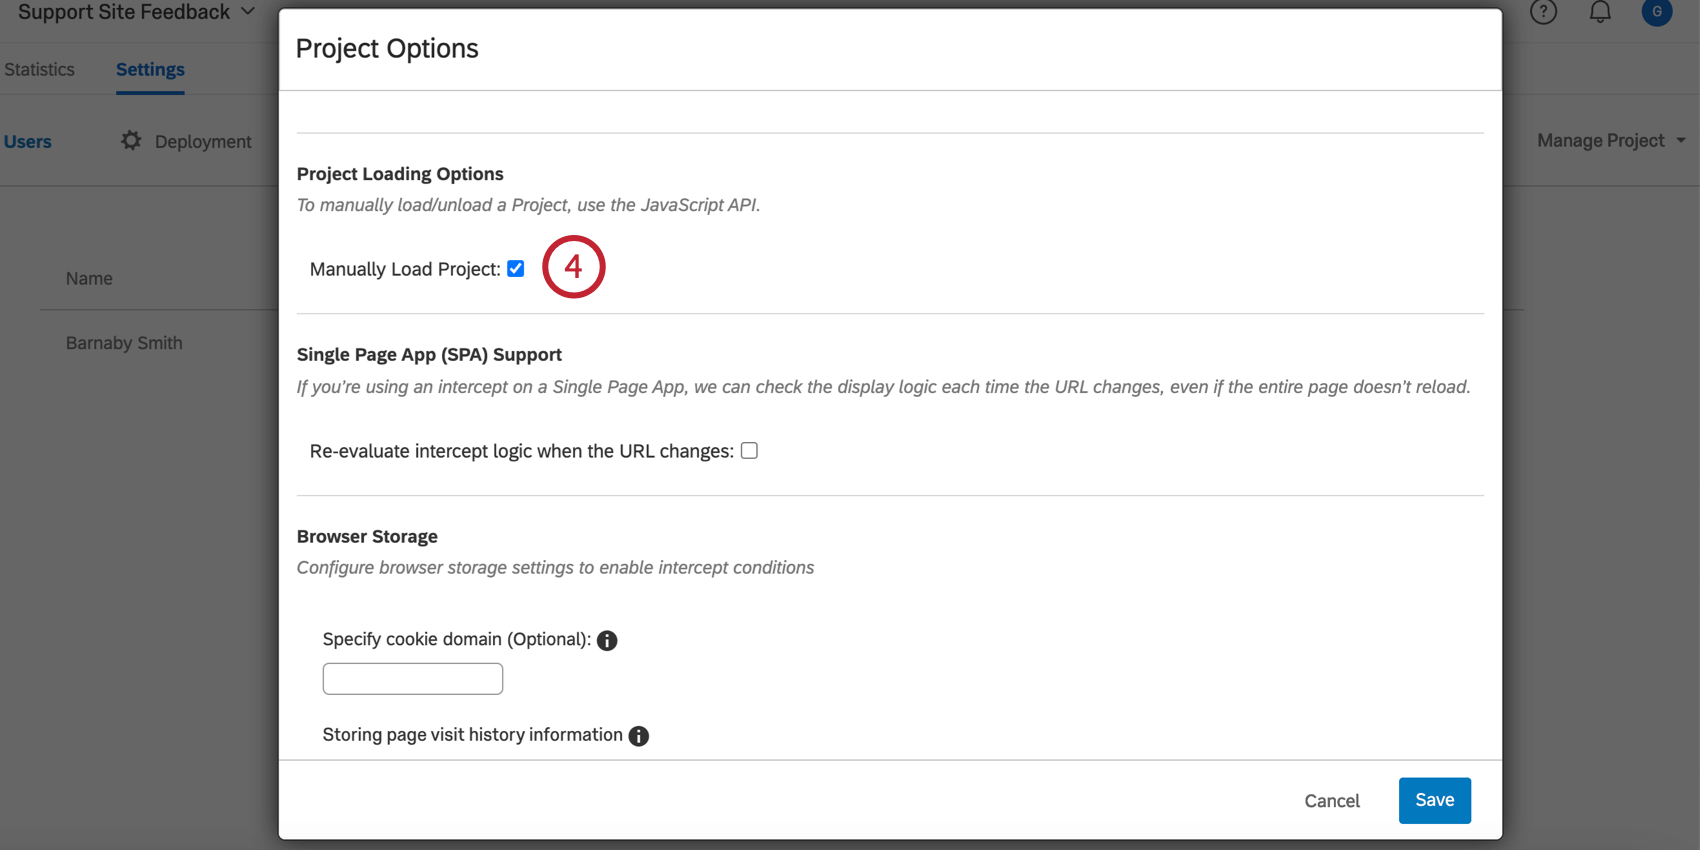
Task: Open the Users section
Action: pos(28,142)
